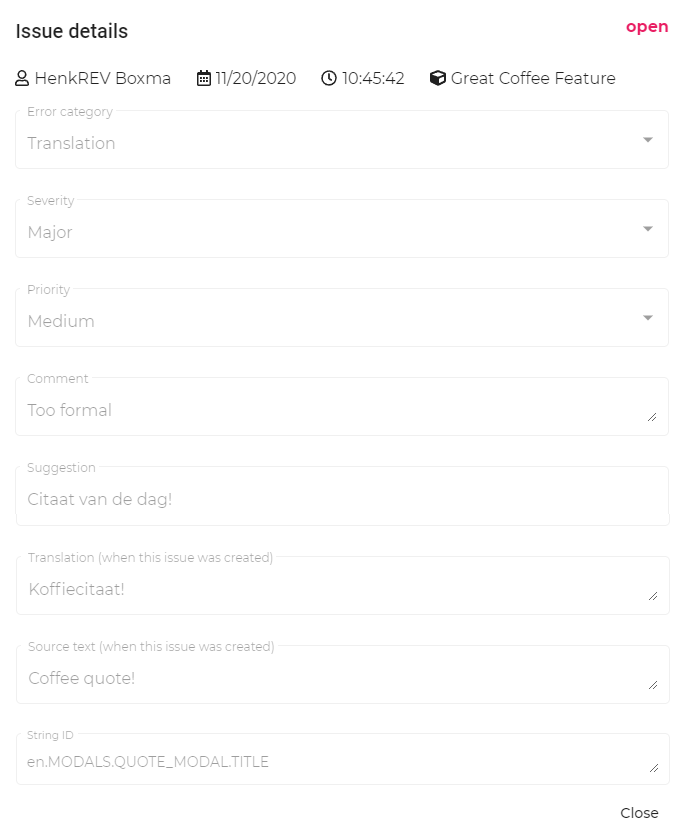The height and width of the screenshot is (836, 693).
Task: Click the Translation field resize handle
Action: coord(653,596)
